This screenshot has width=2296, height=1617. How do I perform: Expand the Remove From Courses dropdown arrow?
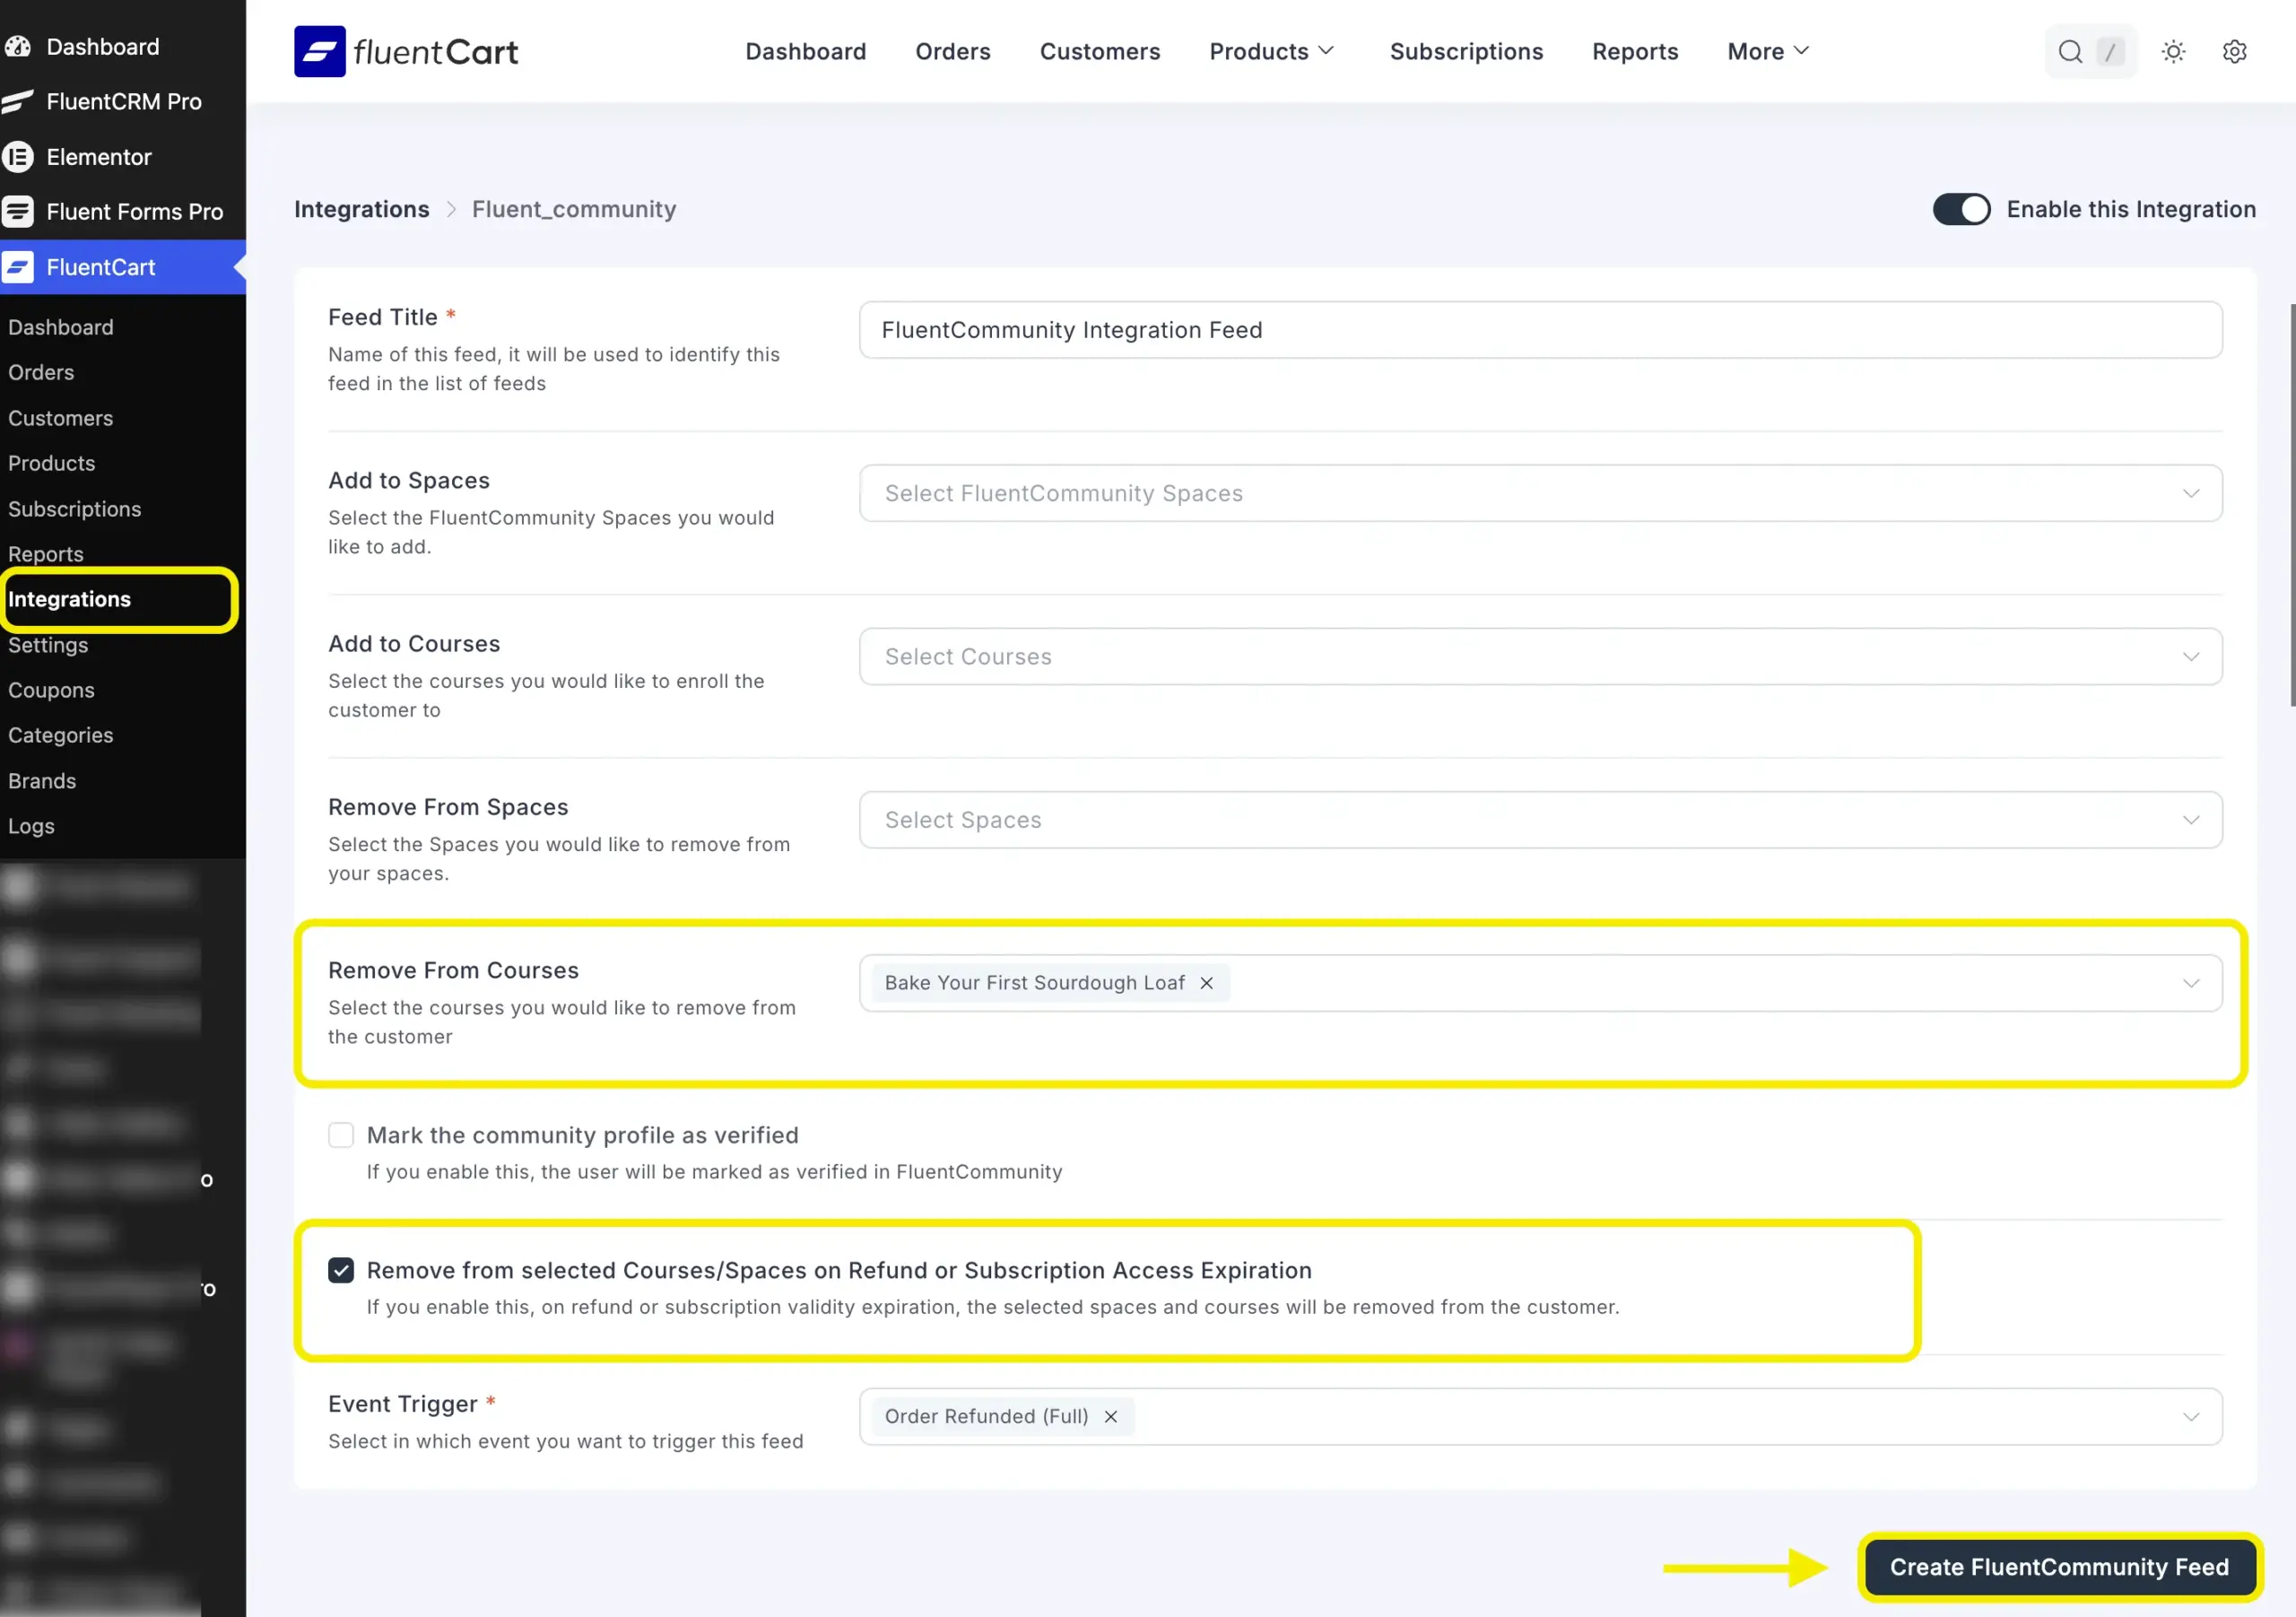(2191, 983)
